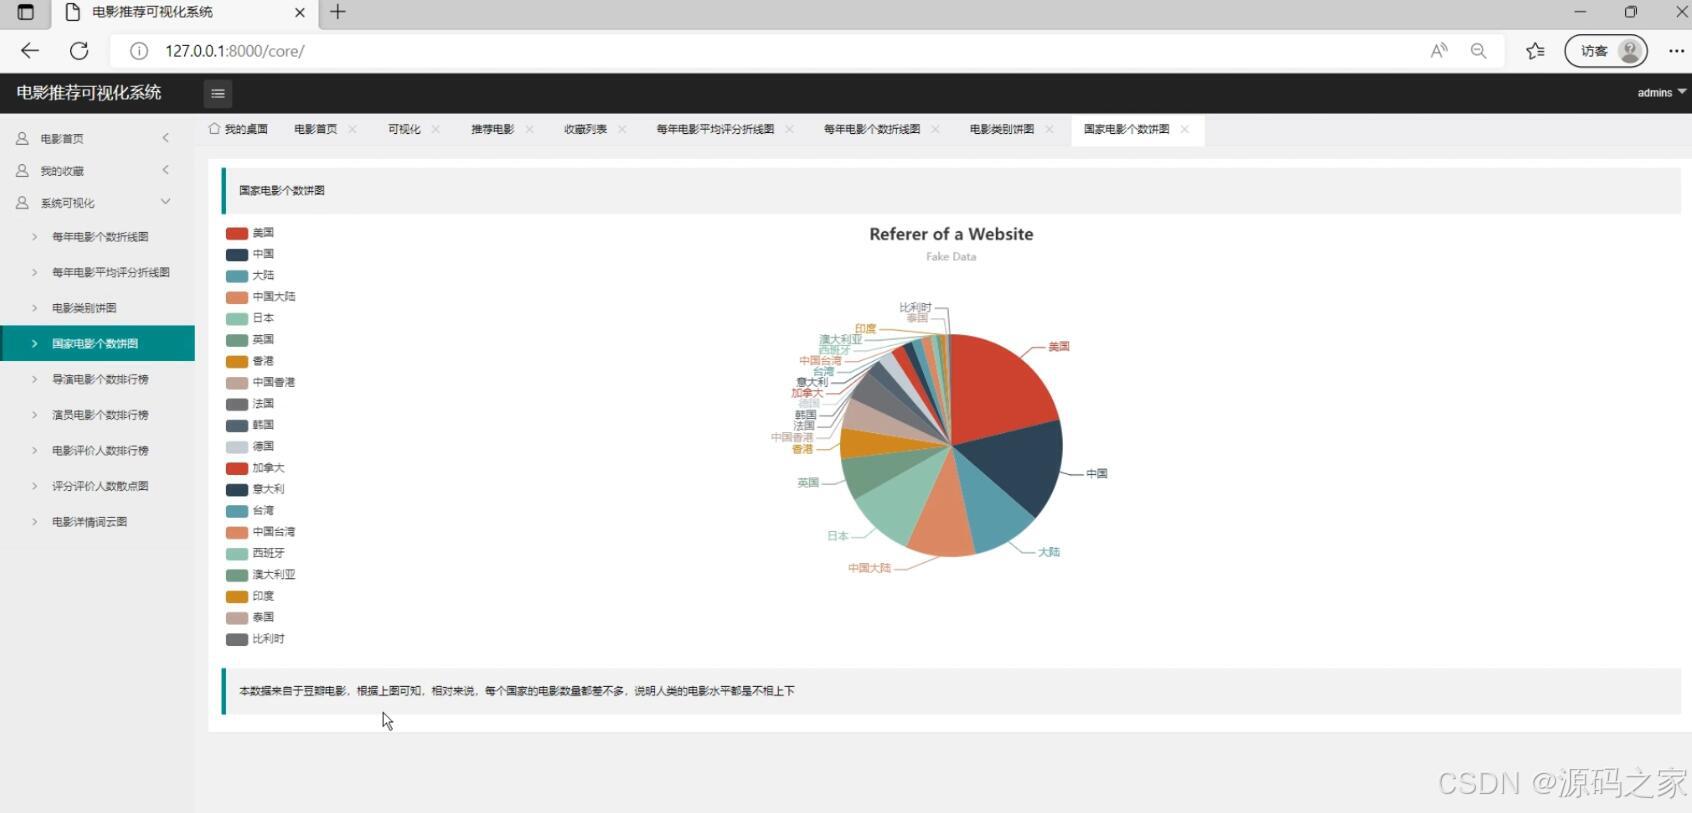Toggle the sidebar hamburger menu button
The image size is (1692, 813).
tap(217, 93)
